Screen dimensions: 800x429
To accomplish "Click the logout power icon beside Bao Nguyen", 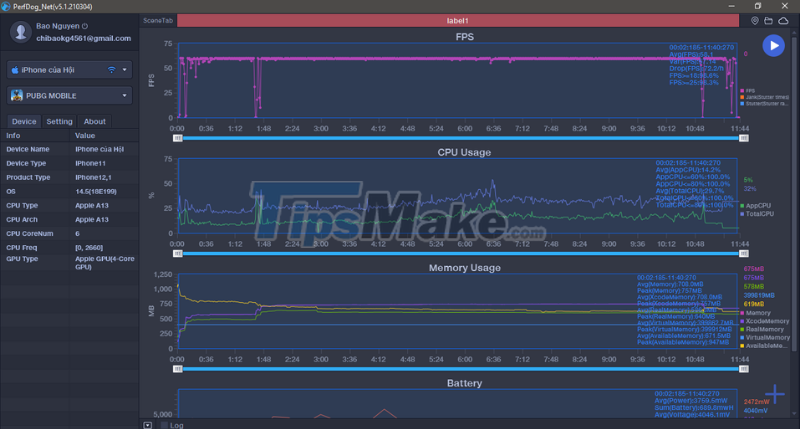I will tap(84, 26).
